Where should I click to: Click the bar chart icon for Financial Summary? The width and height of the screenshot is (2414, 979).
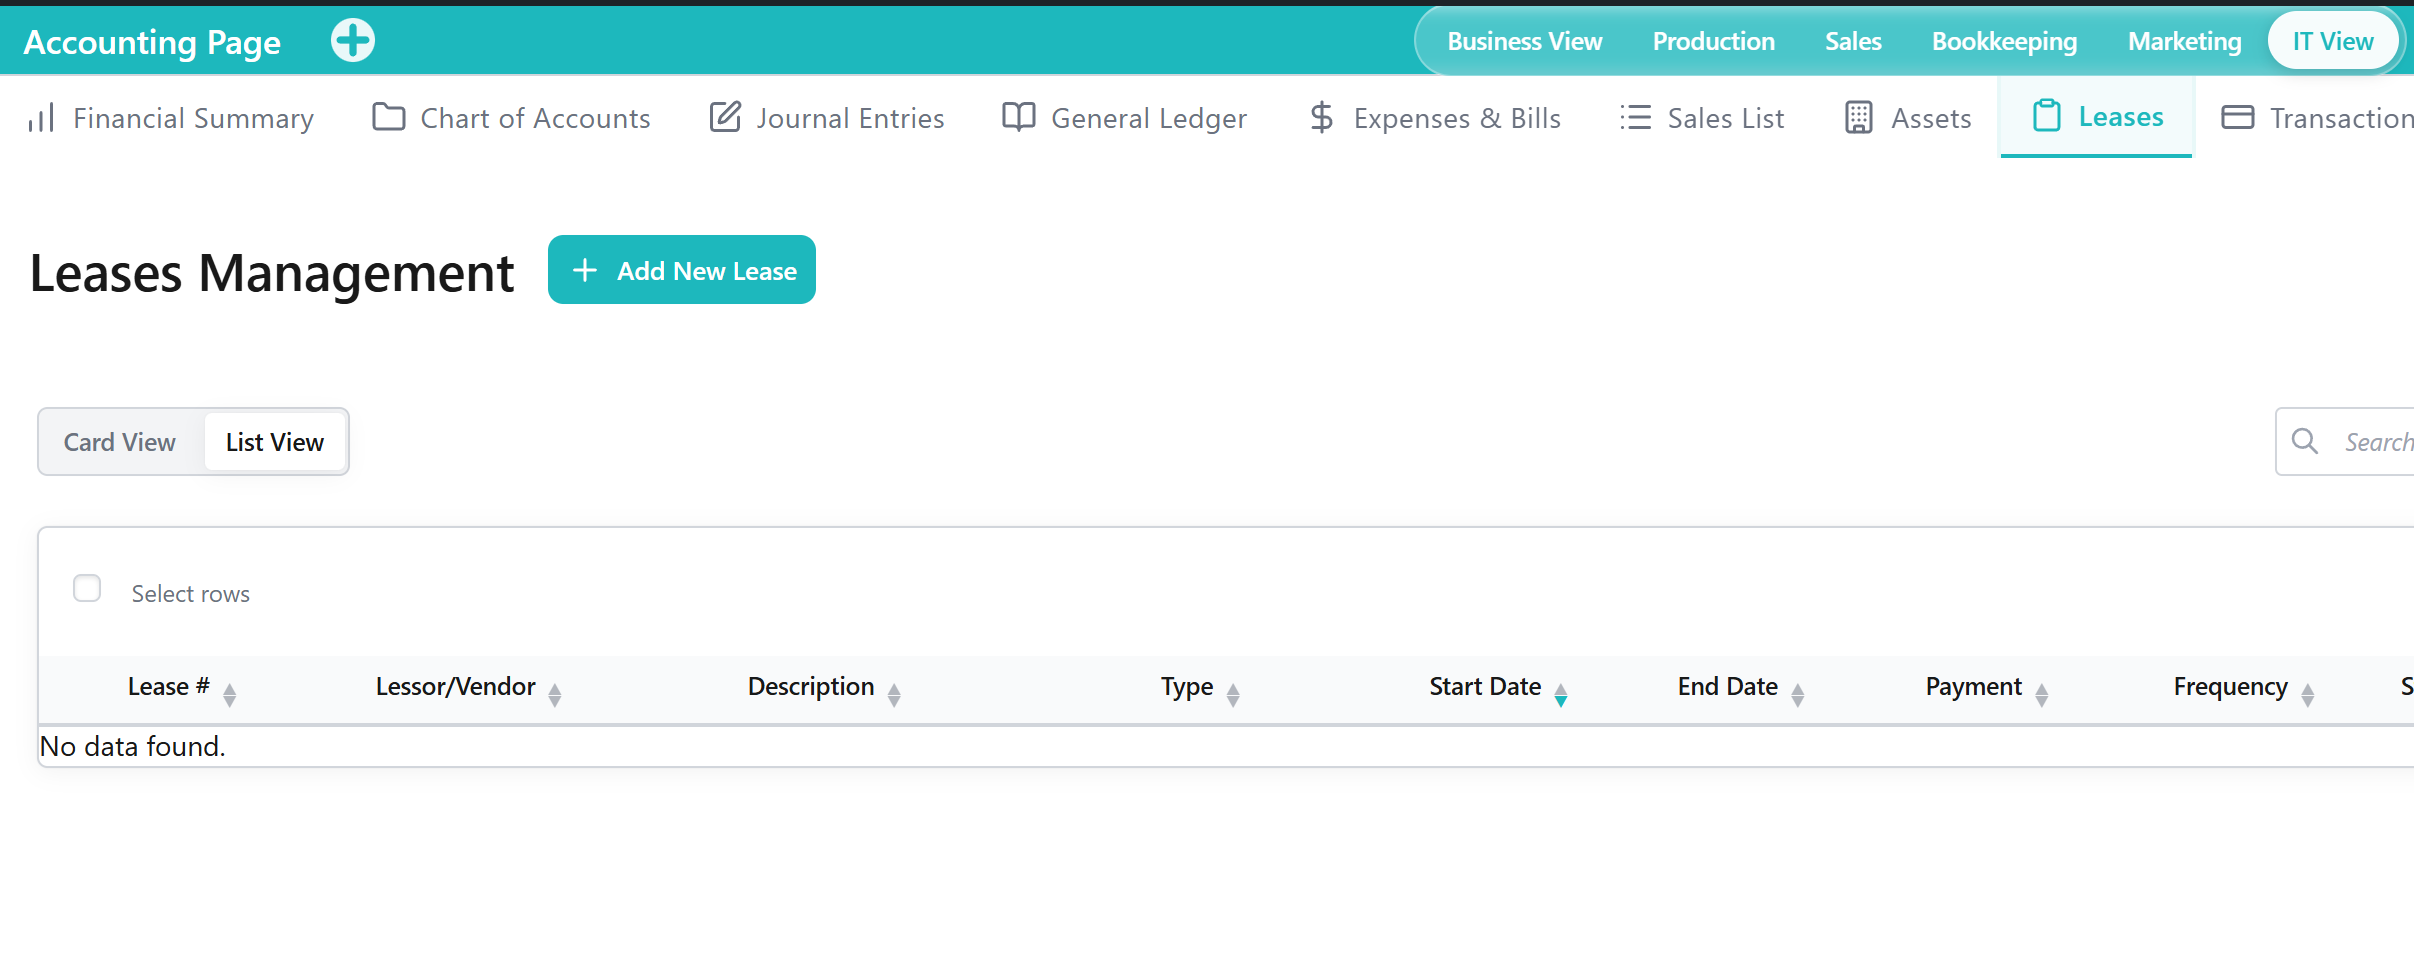click(x=41, y=118)
